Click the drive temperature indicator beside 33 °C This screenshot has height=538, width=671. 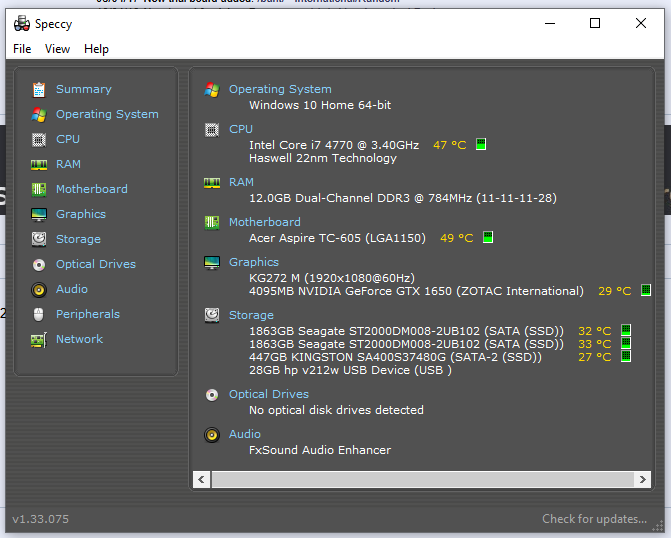(x=626, y=343)
